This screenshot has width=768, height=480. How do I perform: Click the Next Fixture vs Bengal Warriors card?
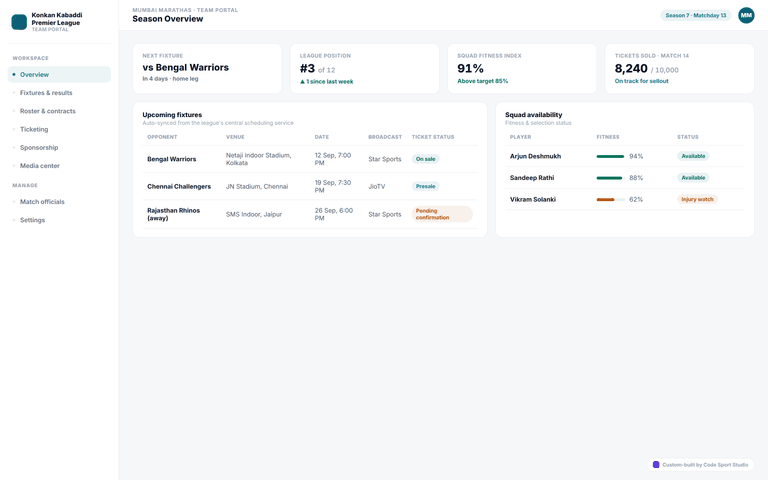click(207, 69)
